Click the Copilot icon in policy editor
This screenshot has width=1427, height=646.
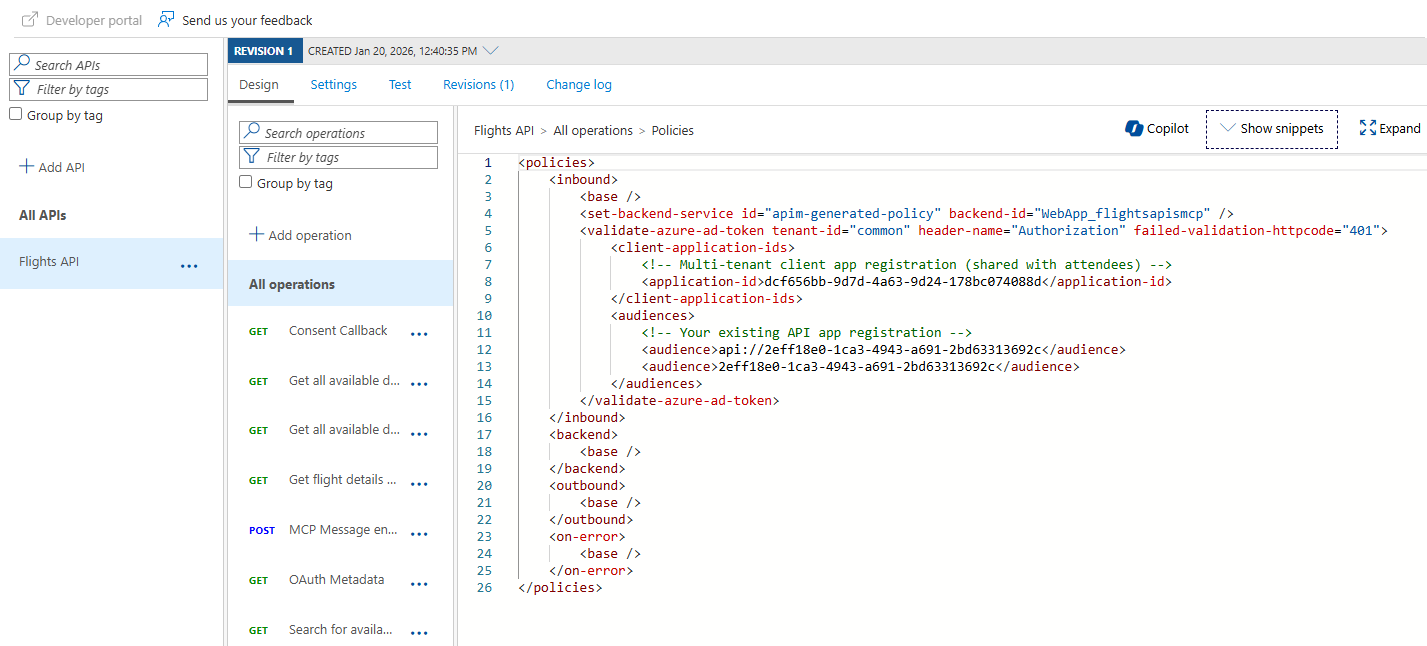click(x=1134, y=128)
